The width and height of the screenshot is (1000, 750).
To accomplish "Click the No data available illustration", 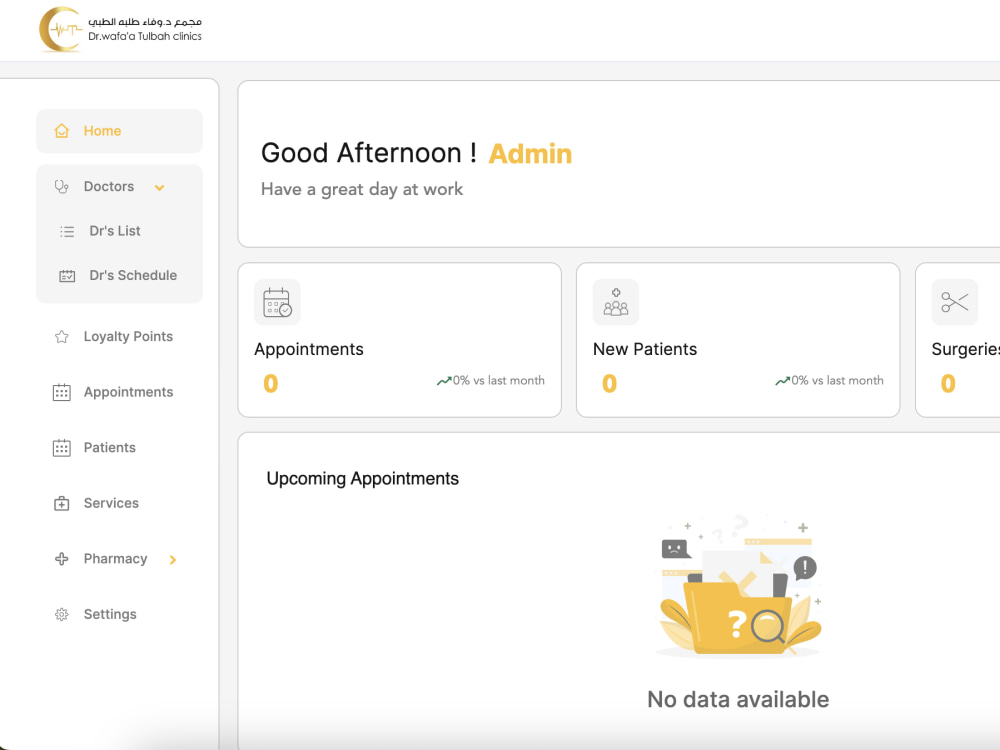I will tap(739, 586).
